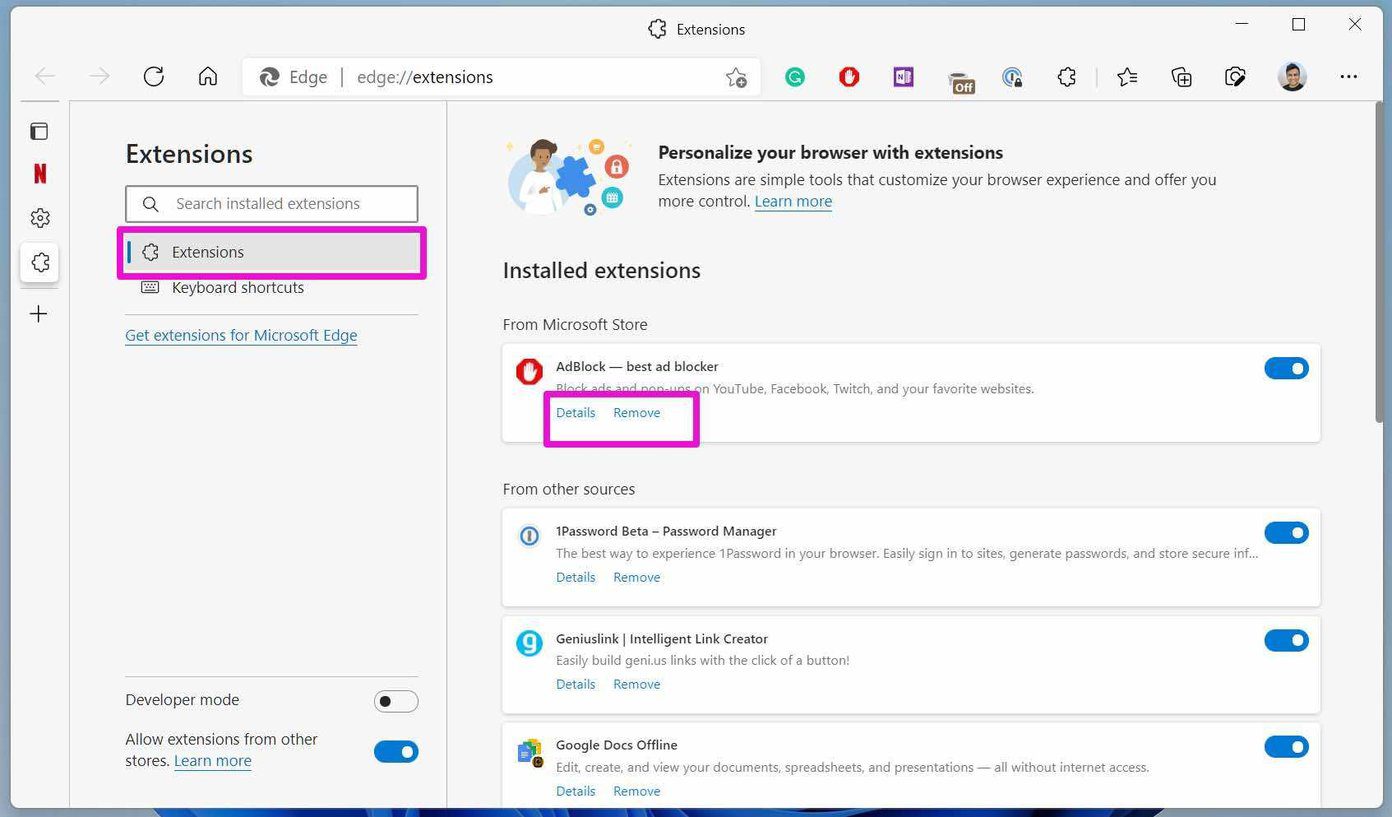
Task: Turn on Developer mode
Action: point(396,701)
